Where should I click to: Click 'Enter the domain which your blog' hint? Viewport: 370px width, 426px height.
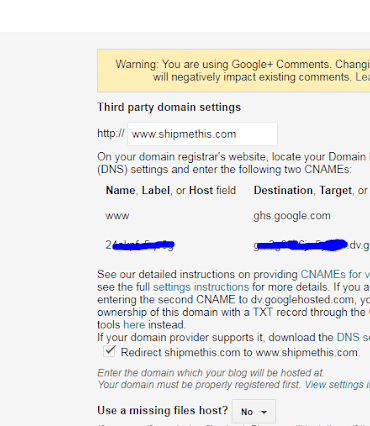[x=211, y=372]
